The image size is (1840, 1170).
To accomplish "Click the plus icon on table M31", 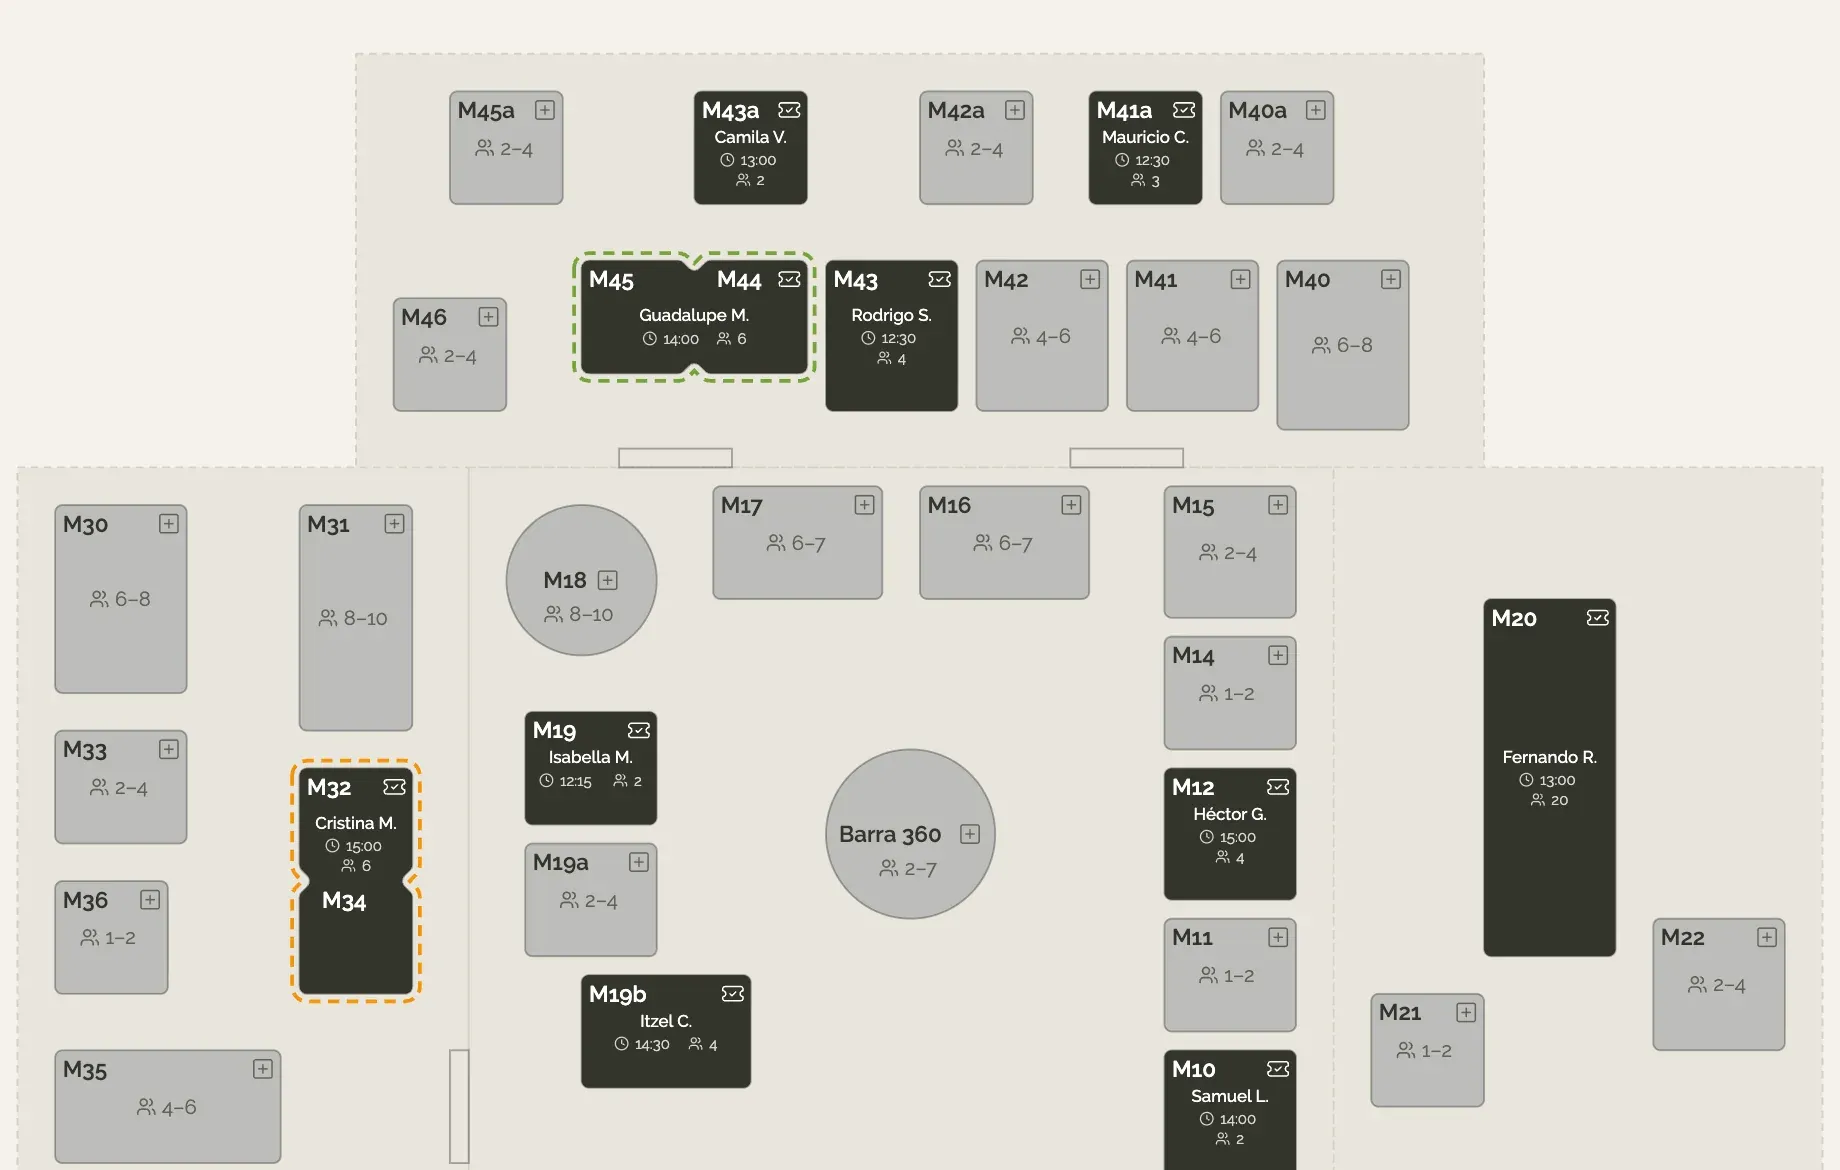I will (394, 524).
